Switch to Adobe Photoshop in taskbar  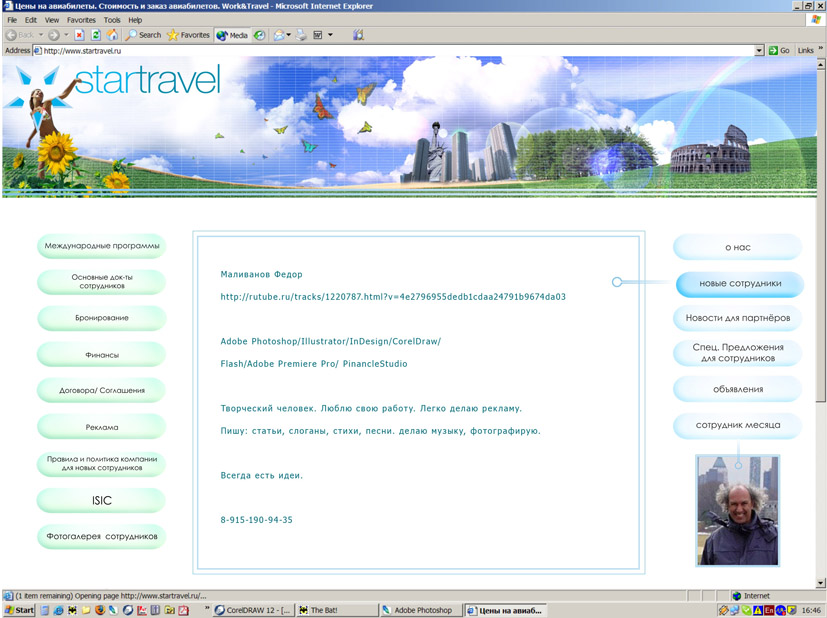(422, 610)
